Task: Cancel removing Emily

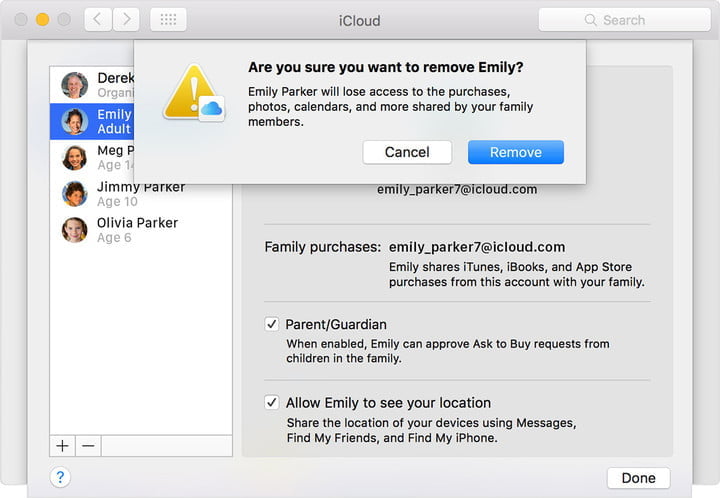Action: pyautogui.click(x=407, y=152)
